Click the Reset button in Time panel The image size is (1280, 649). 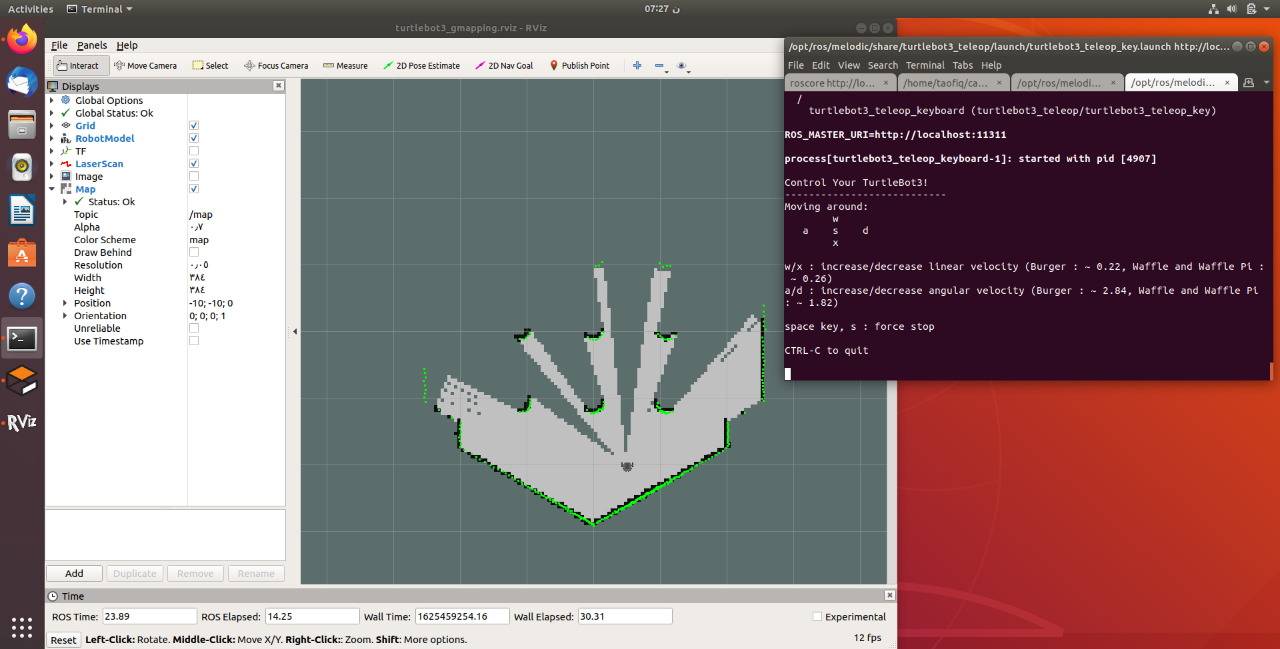pos(63,640)
